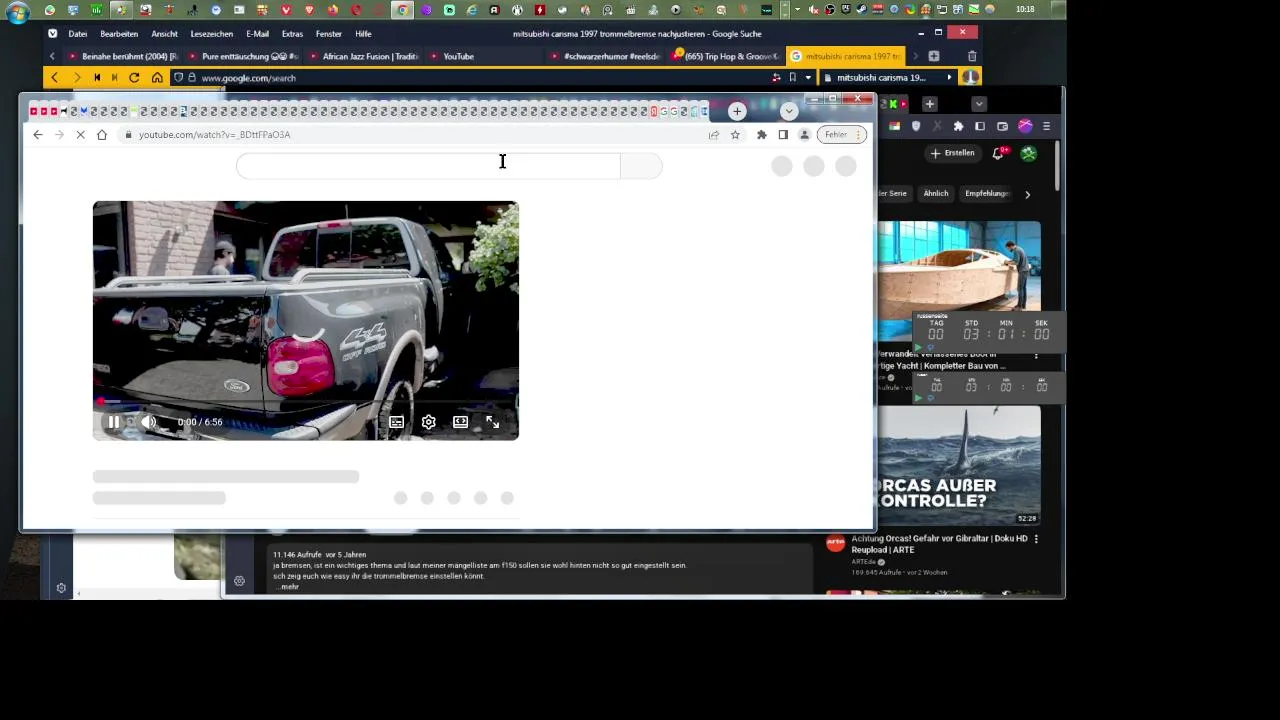Select the Empfehlungen filter chip
This screenshot has width=1280, height=720.
coord(986,193)
